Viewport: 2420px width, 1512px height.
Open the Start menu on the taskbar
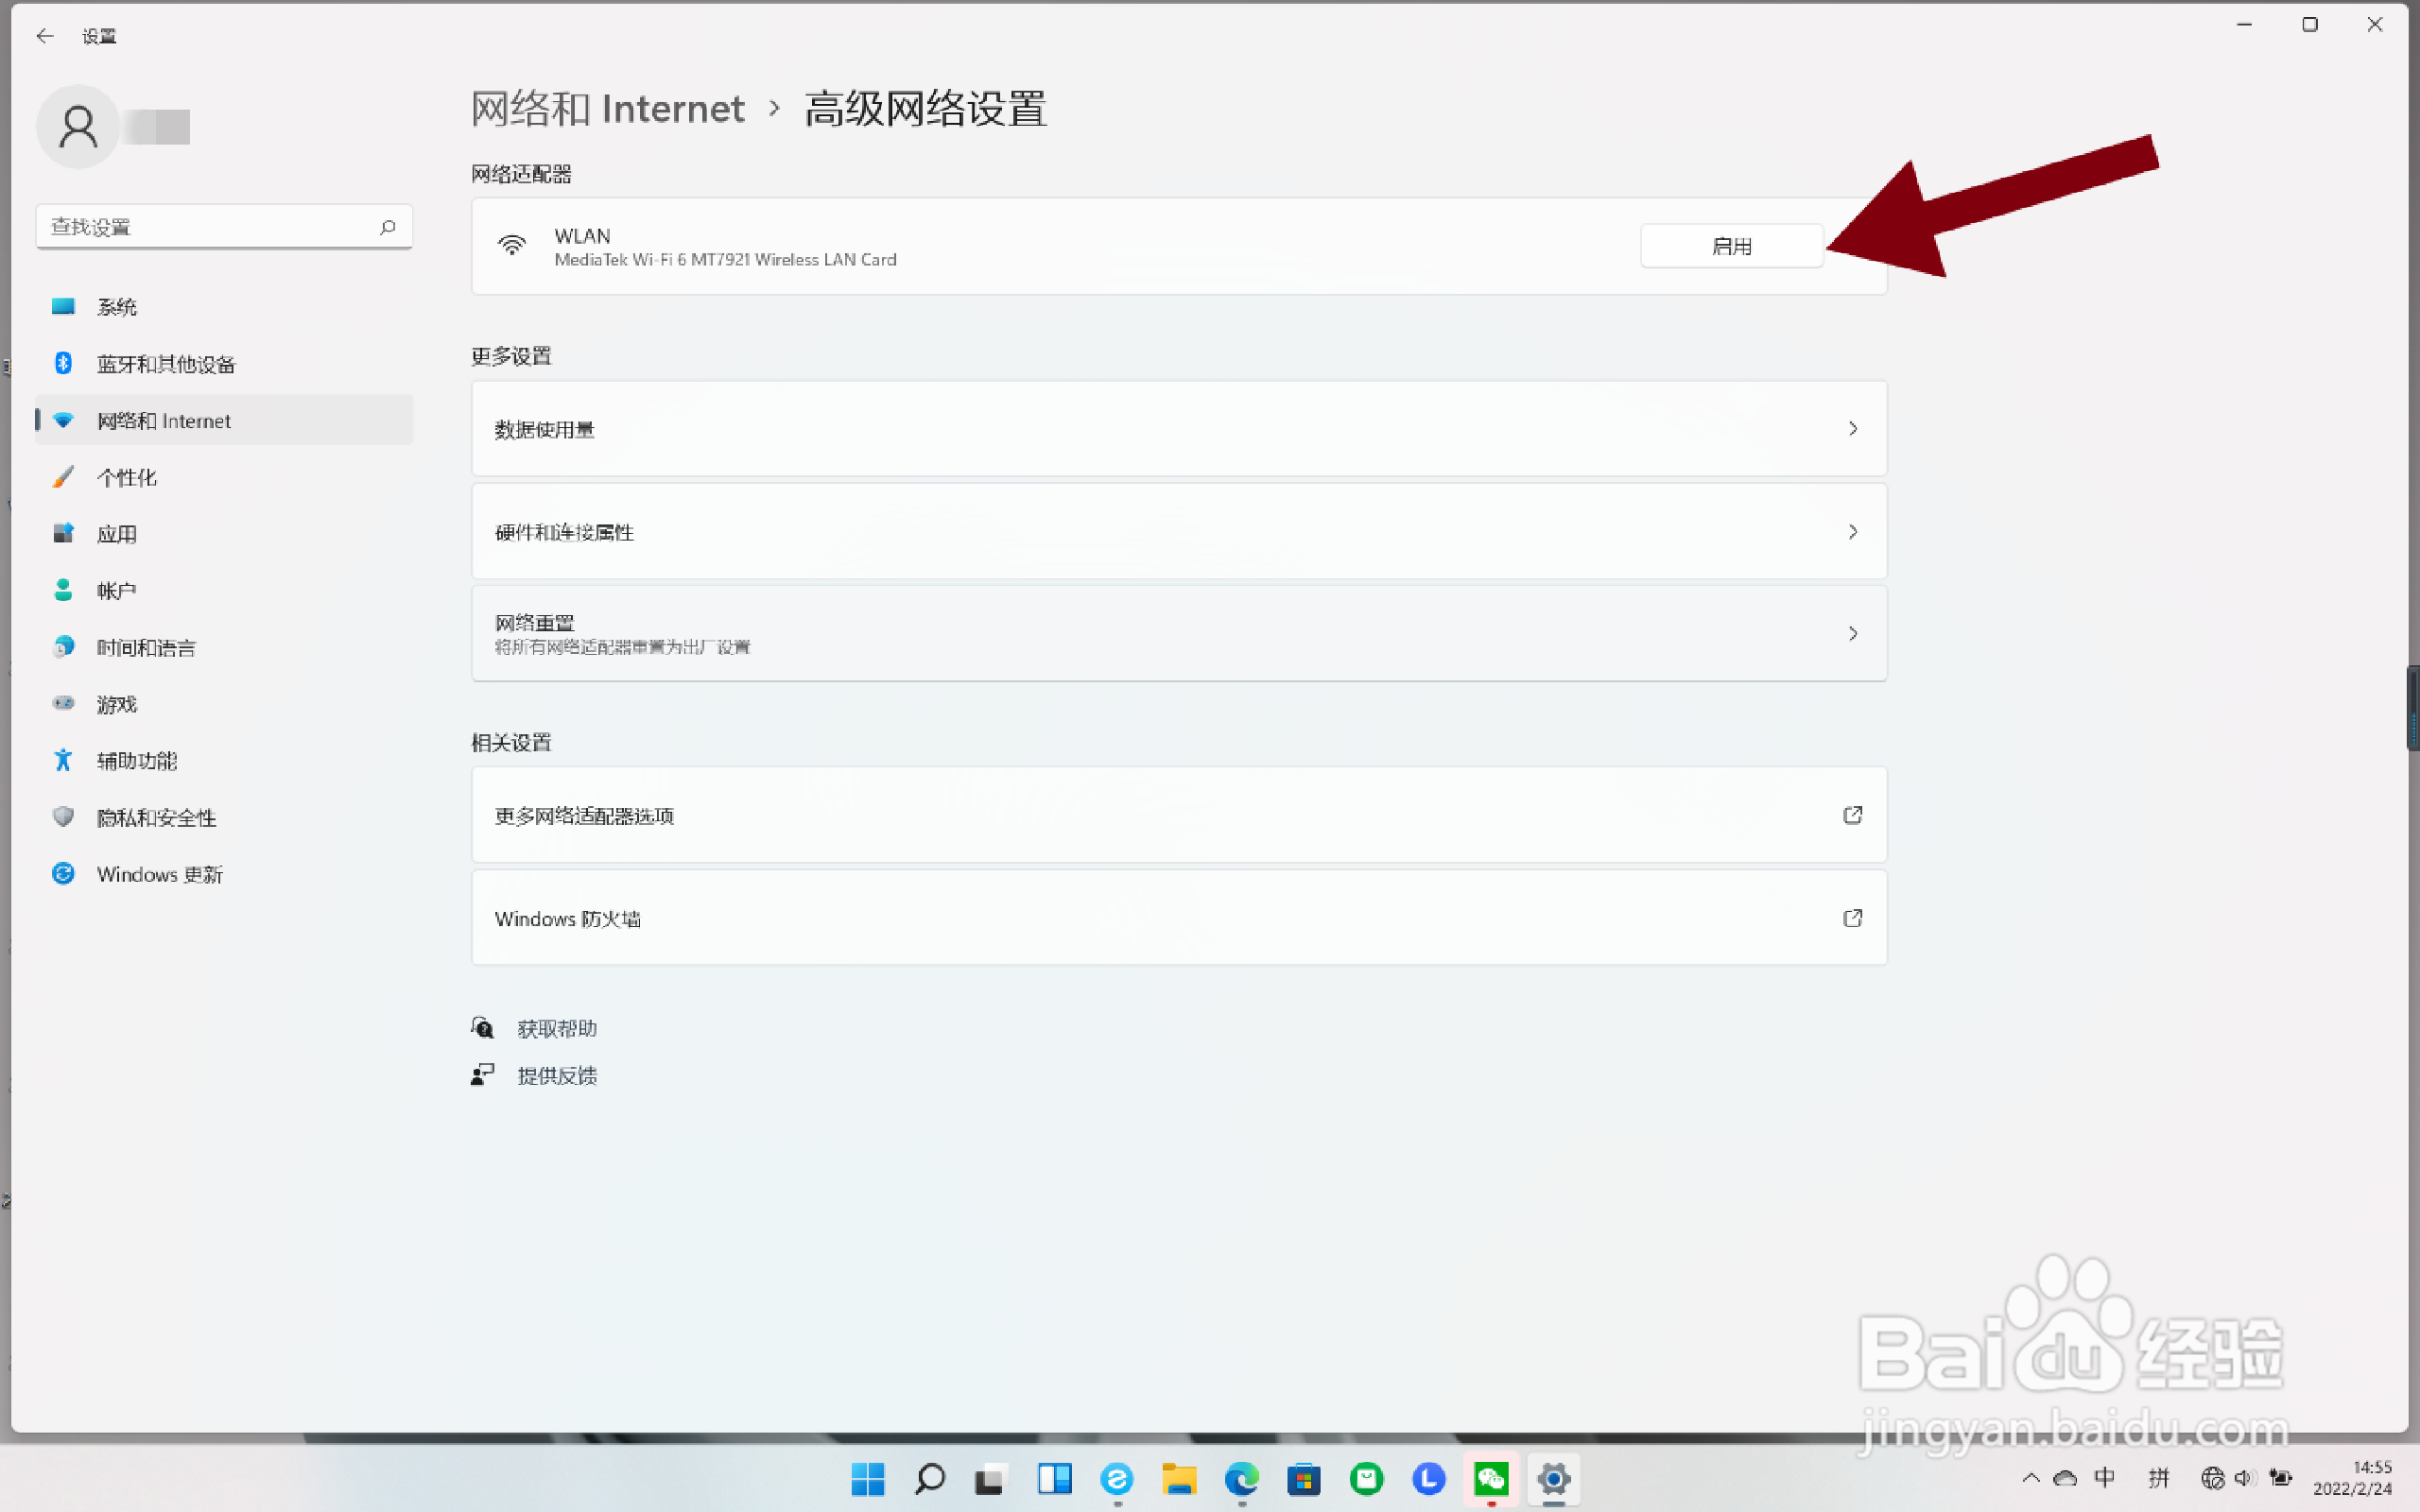pos(866,1479)
